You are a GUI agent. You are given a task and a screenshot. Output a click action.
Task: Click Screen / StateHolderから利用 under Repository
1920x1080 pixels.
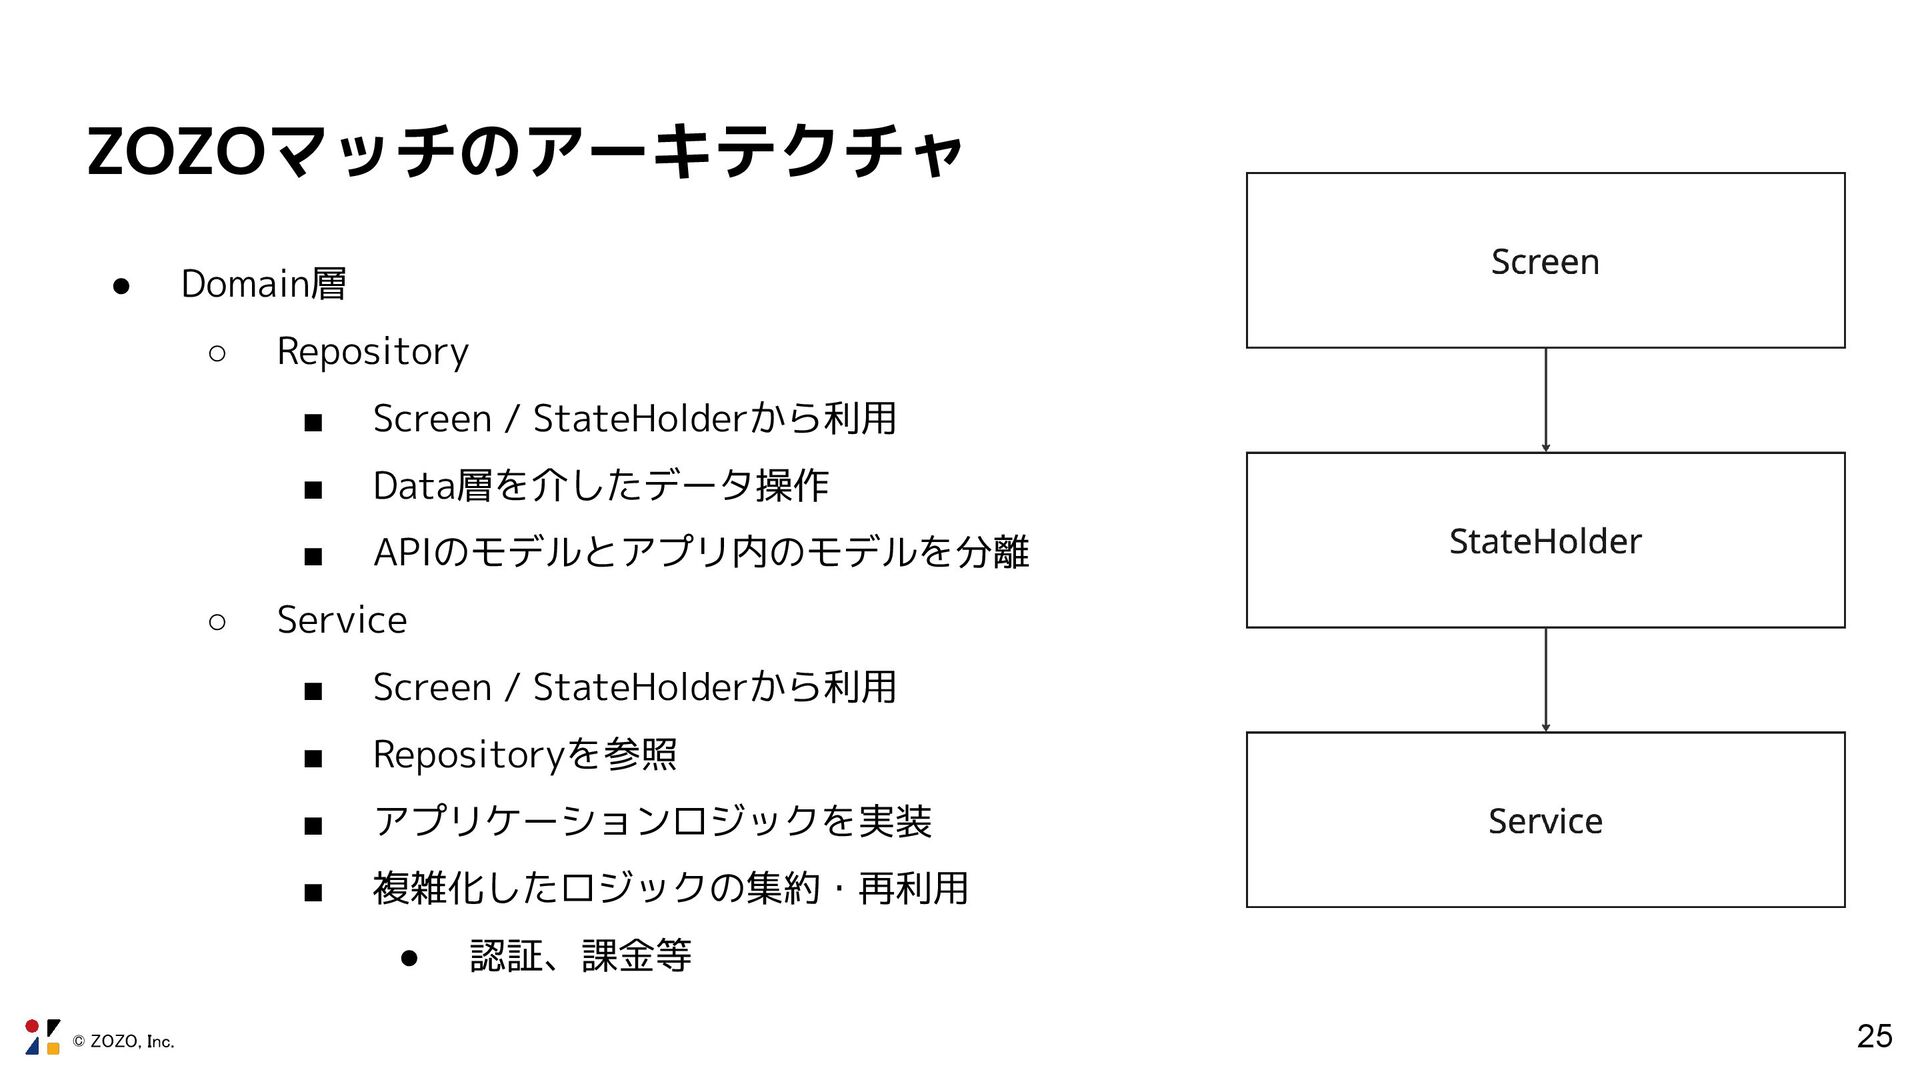click(x=635, y=418)
